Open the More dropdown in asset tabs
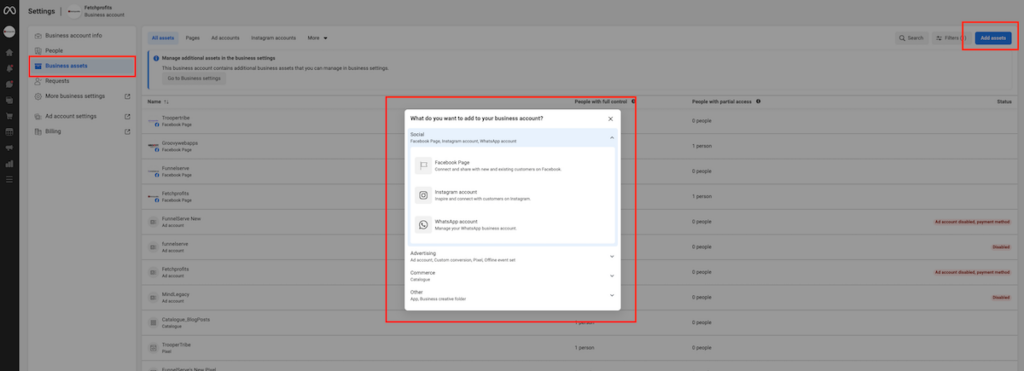This screenshot has height=371, width=1024. point(317,38)
